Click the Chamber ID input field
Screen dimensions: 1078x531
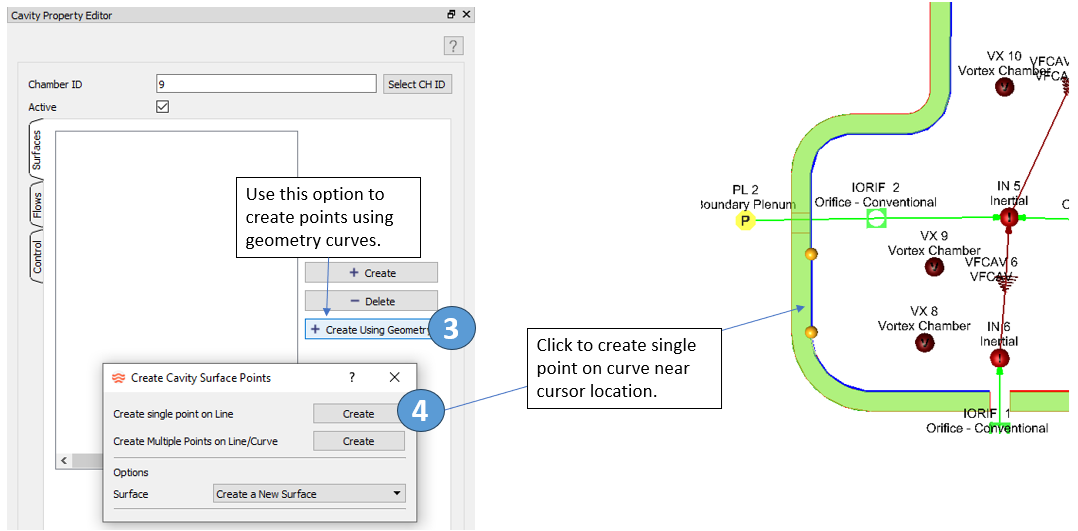(266, 84)
